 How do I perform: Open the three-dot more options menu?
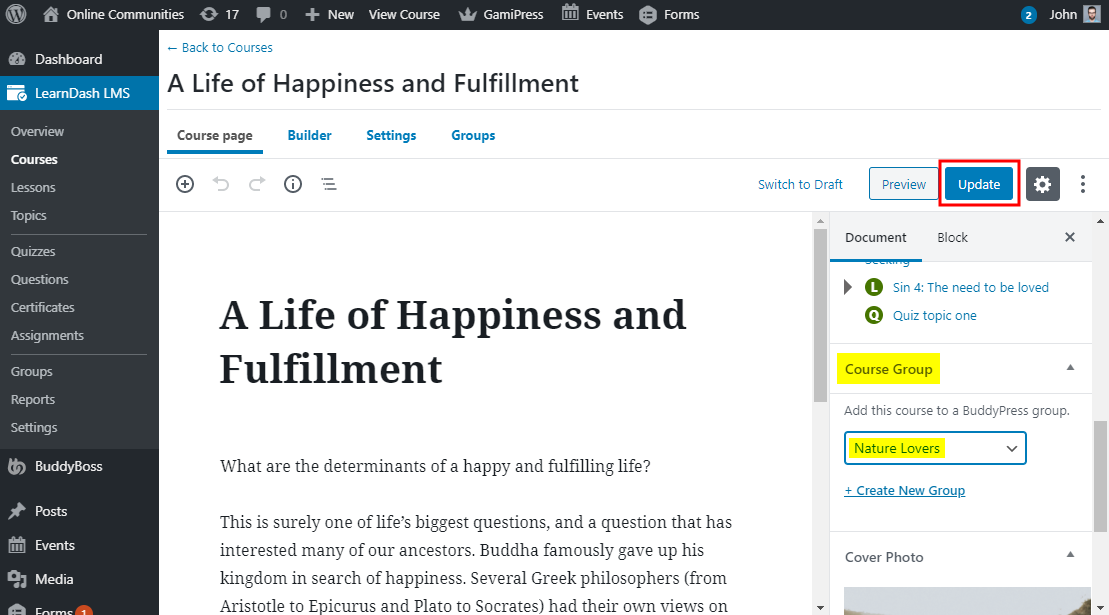pos(1083,184)
